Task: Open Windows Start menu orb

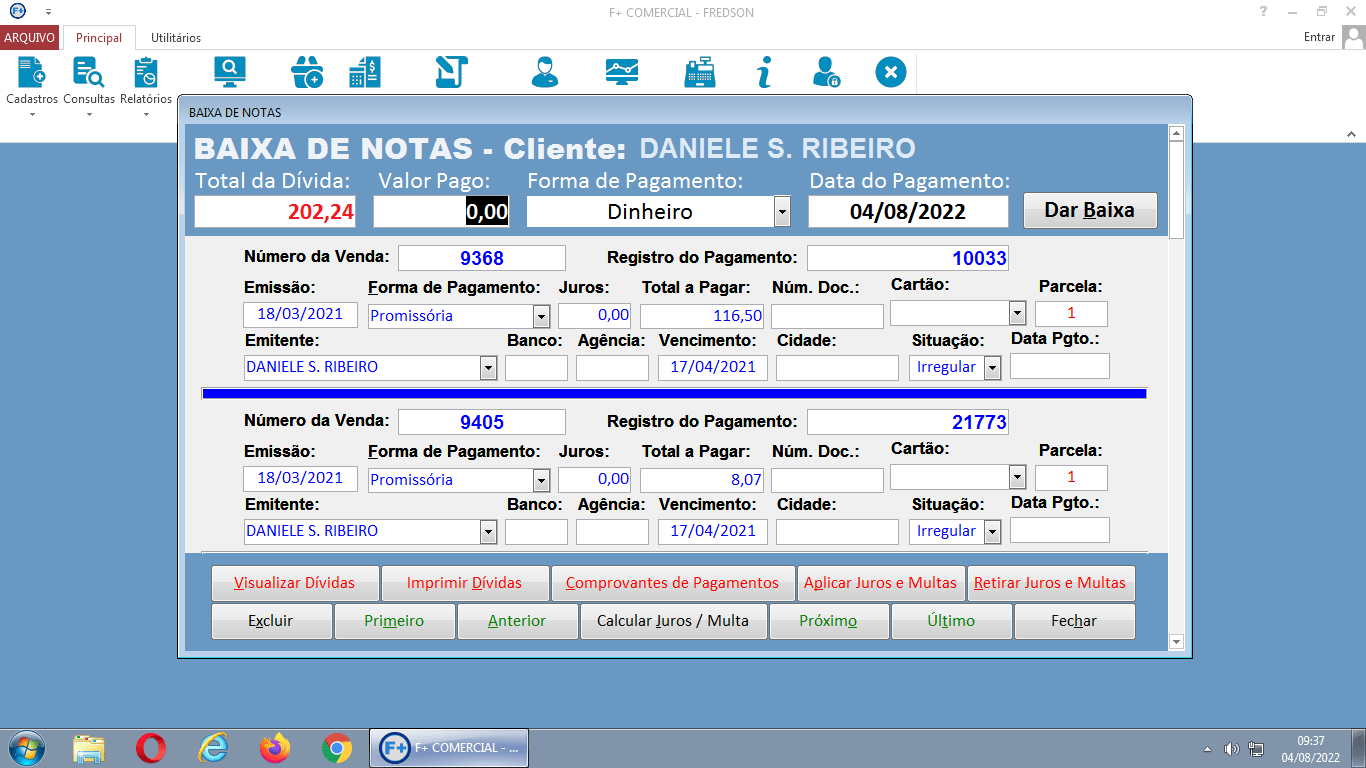Action: click(x=26, y=748)
